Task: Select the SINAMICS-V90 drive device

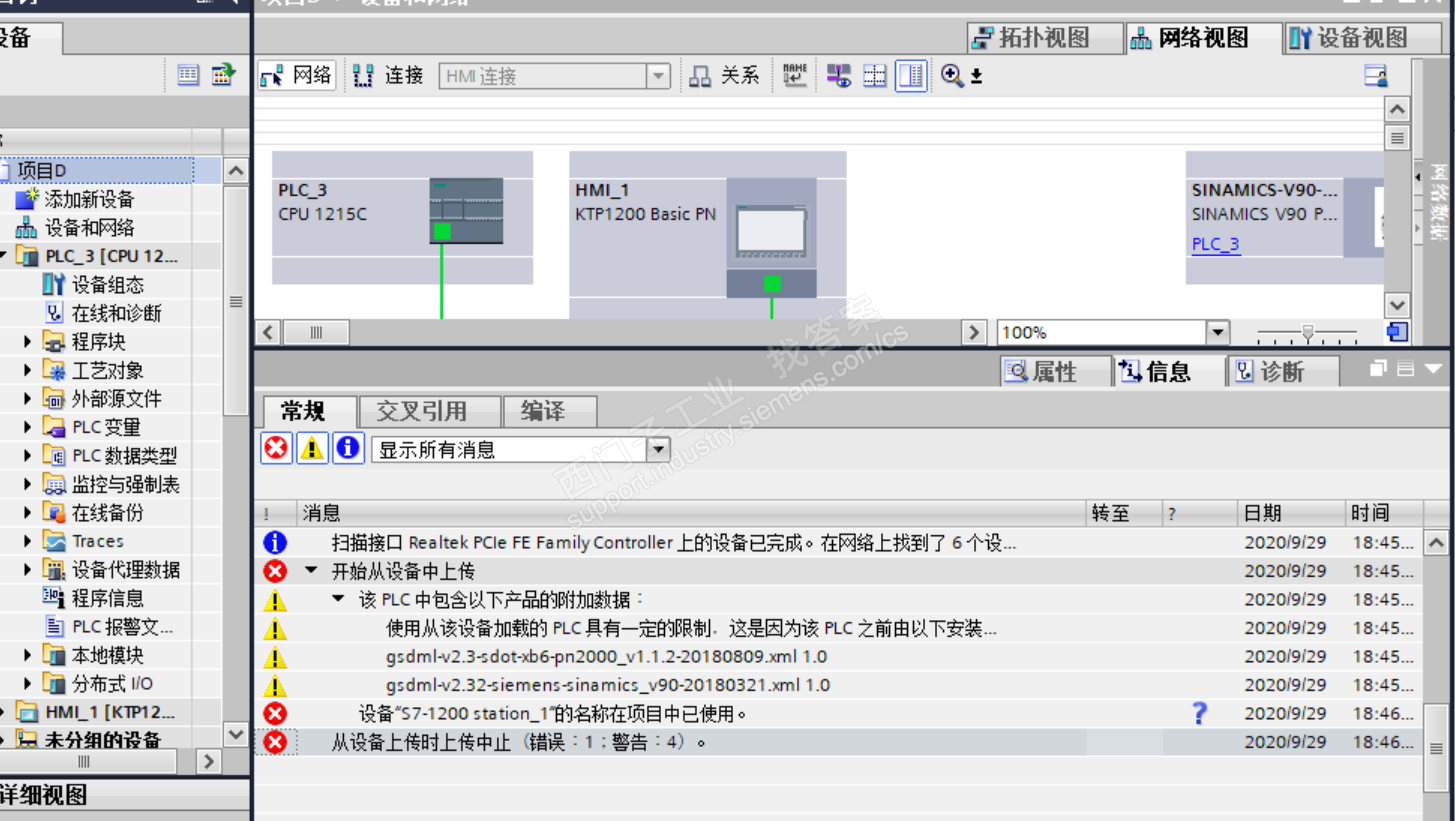Action: (x=1284, y=217)
